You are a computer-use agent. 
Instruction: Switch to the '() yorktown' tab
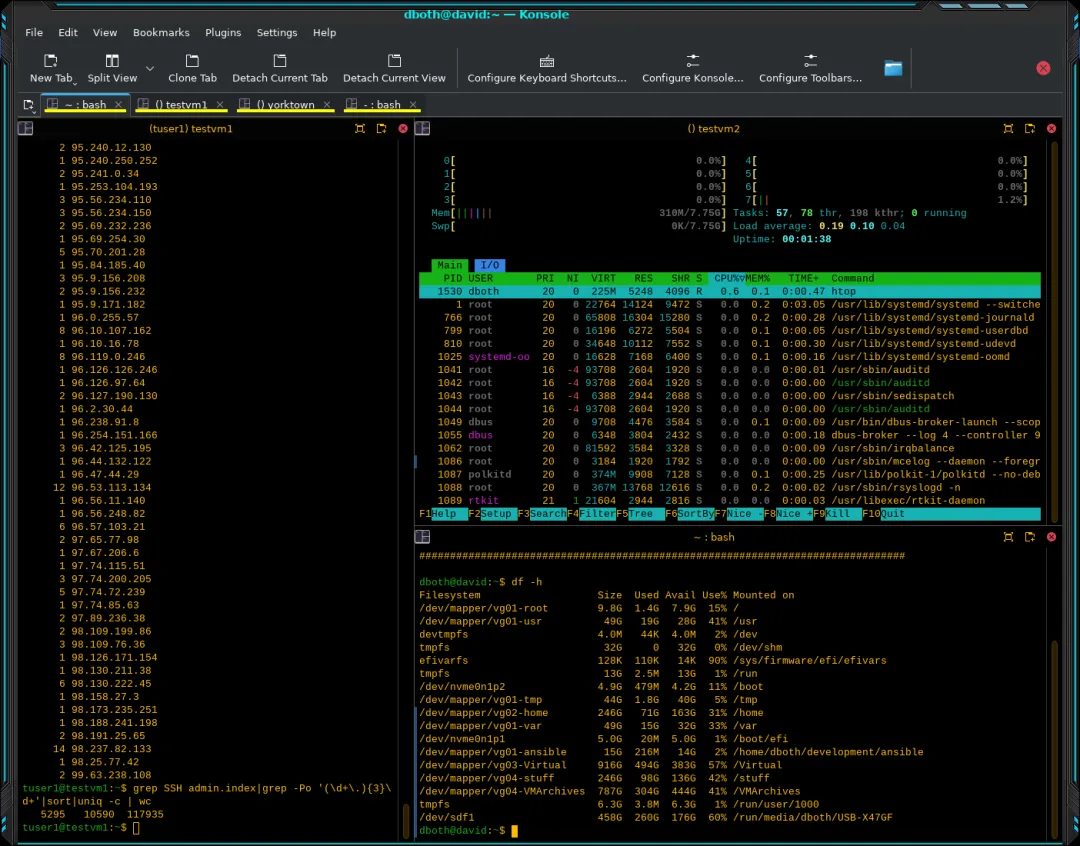point(284,105)
